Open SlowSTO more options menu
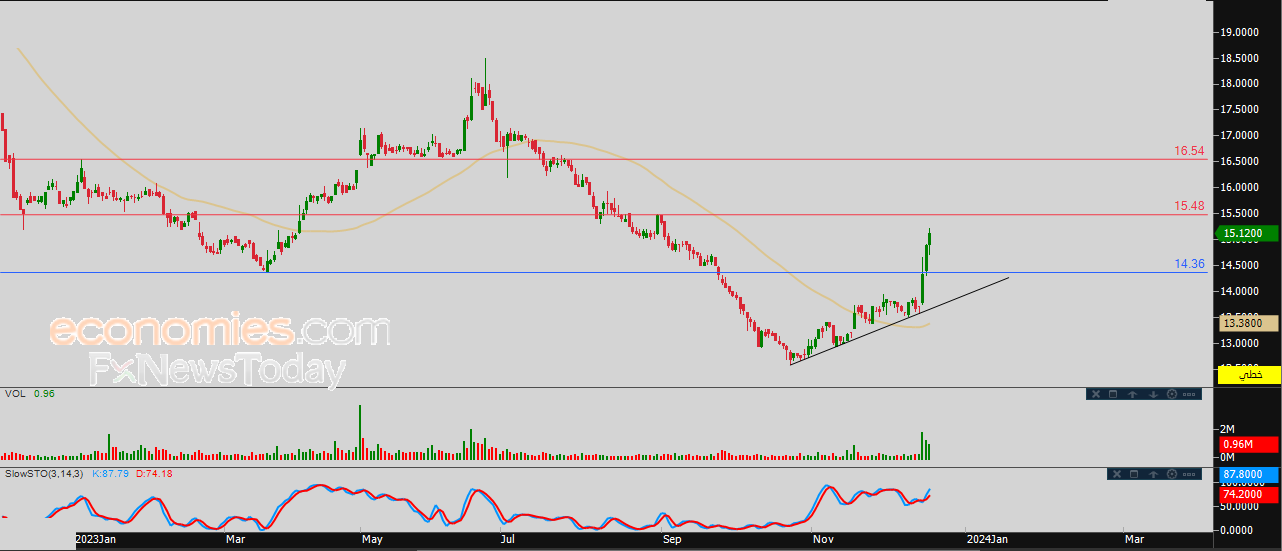Viewport: 1282px width, 551px height. (1189, 474)
